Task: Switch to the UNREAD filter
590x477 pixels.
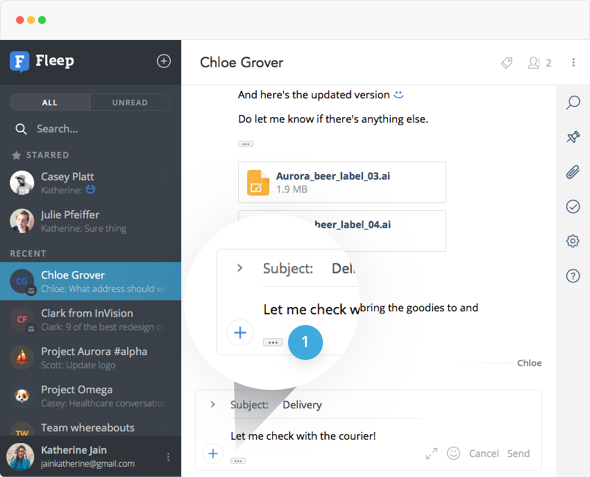Action: [130, 102]
